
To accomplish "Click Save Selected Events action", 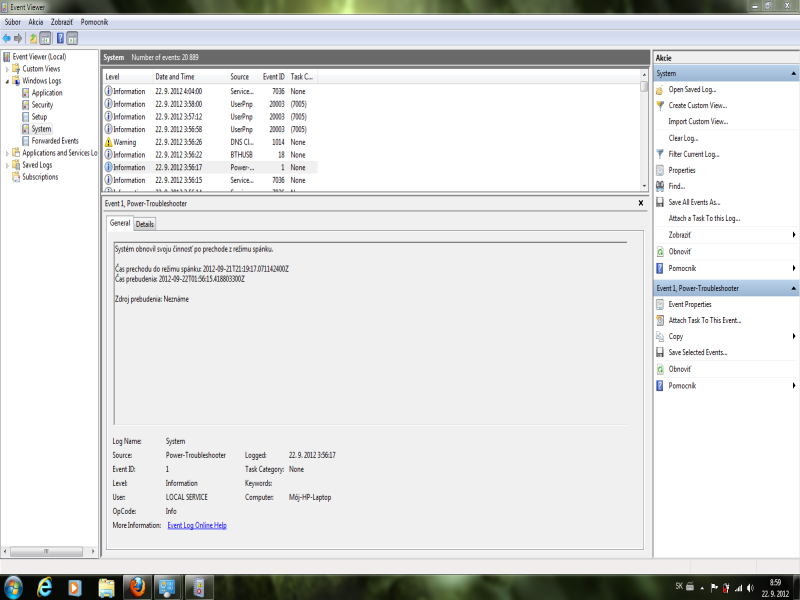I will (697, 353).
